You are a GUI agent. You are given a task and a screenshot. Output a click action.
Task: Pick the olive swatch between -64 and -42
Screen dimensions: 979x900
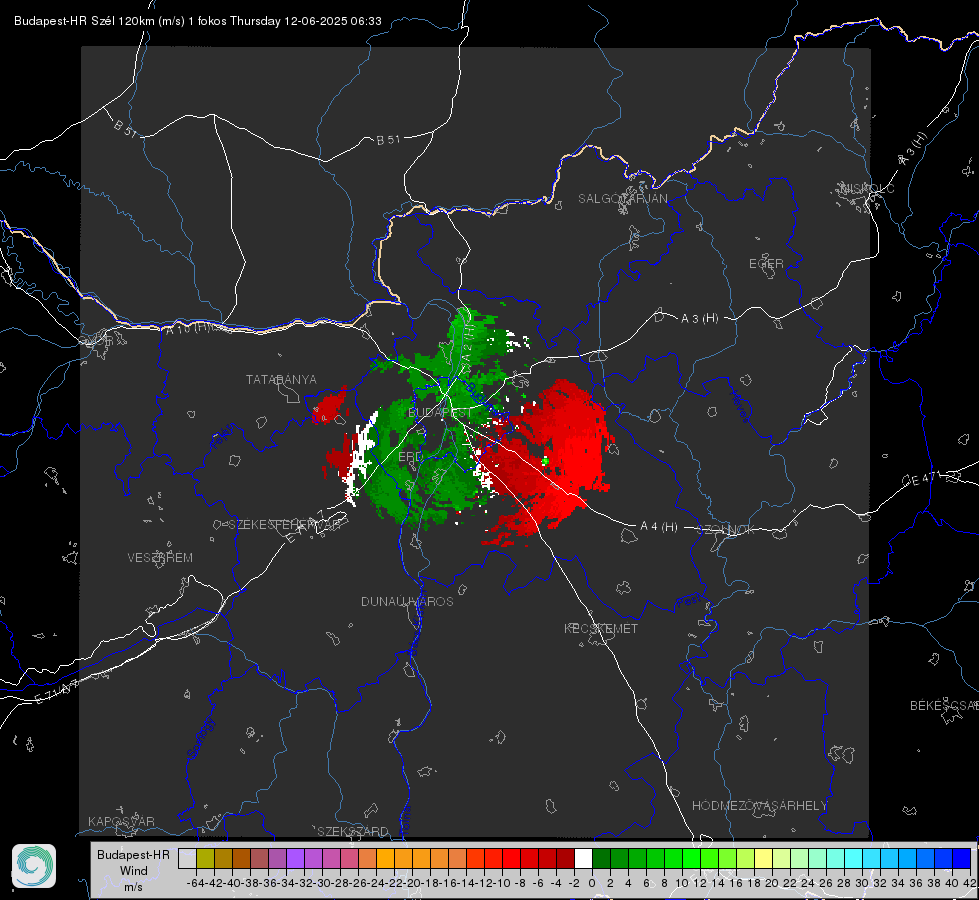(x=205, y=858)
